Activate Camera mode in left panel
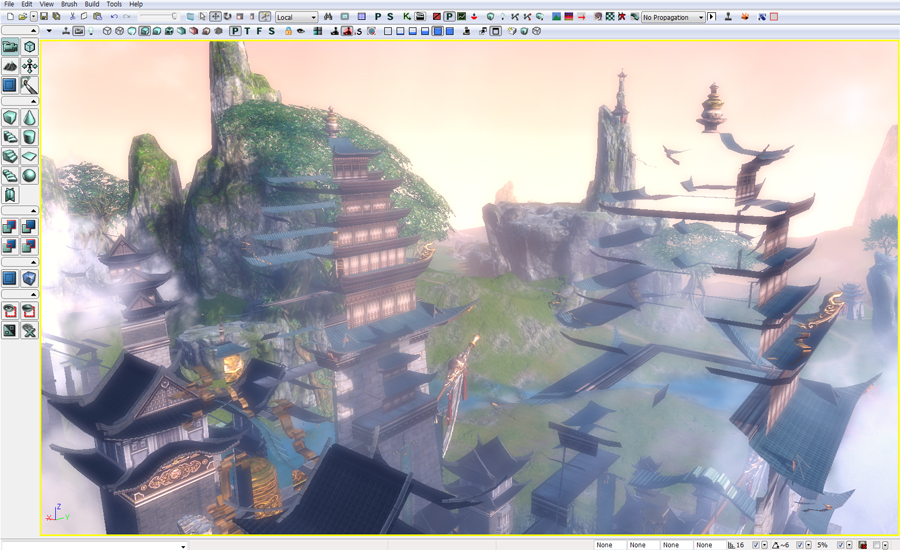900x550 pixels. click(x=10, y=47)
